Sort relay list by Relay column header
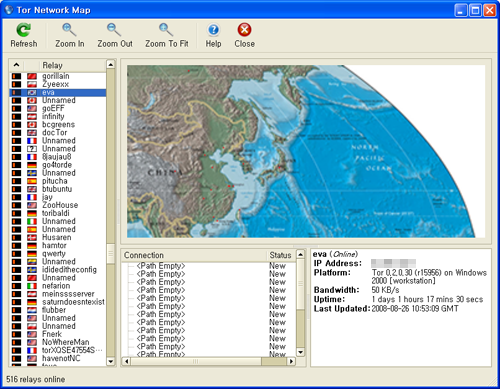 [73, 65]
